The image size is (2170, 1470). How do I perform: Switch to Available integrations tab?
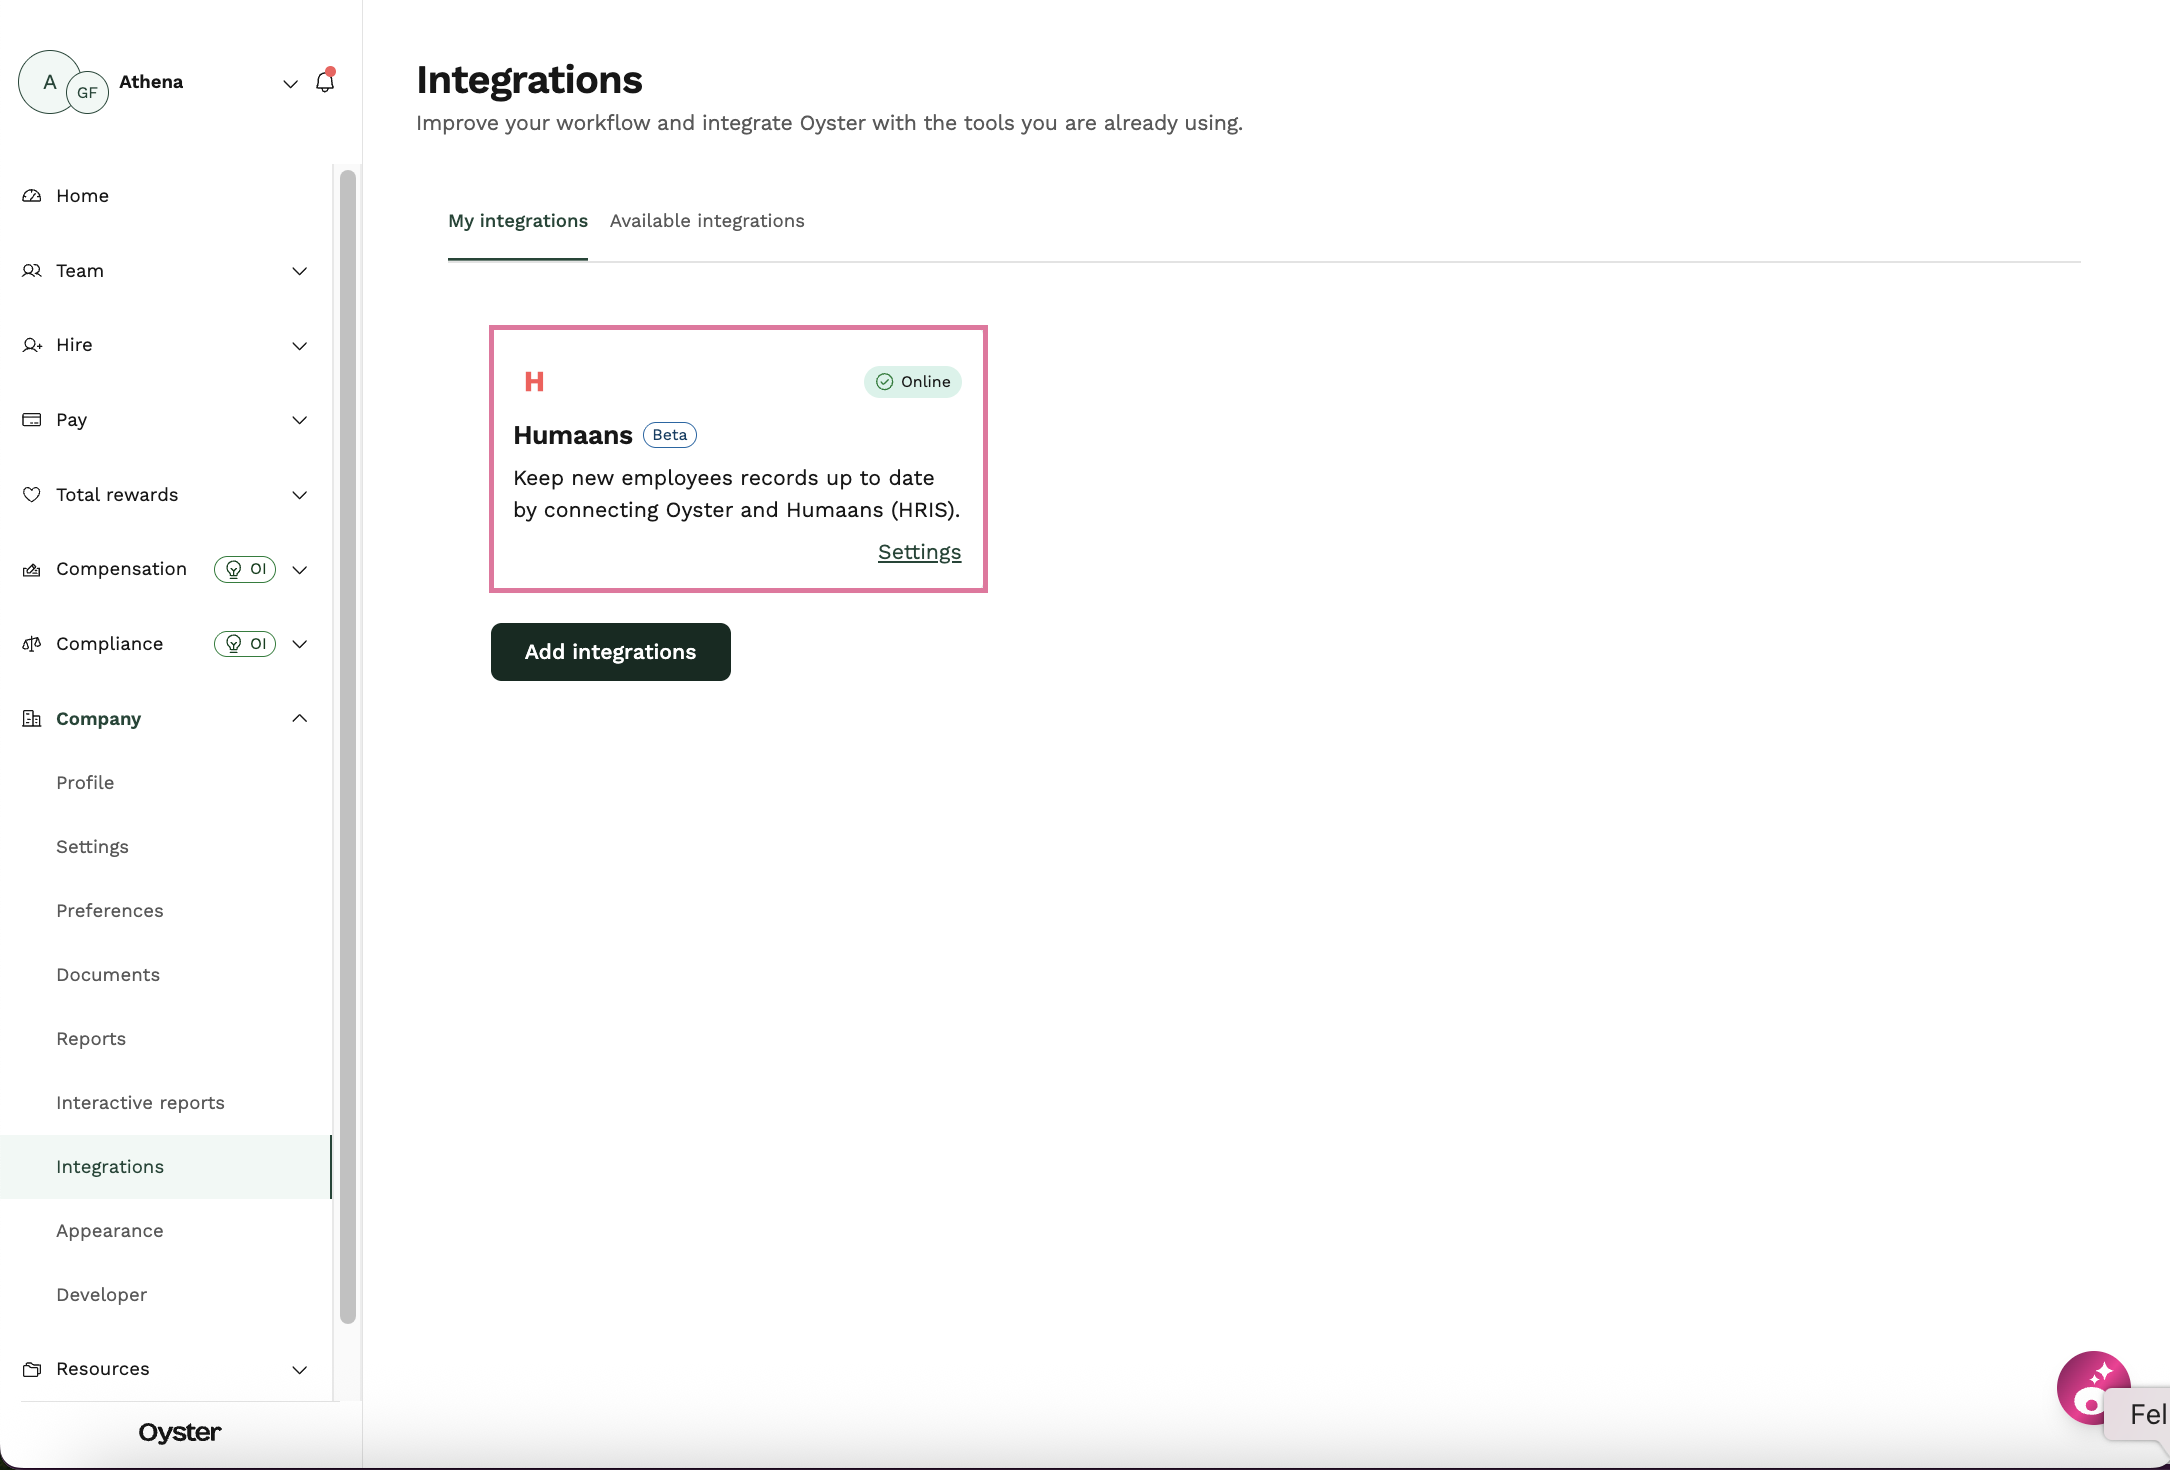pos(707,221)
